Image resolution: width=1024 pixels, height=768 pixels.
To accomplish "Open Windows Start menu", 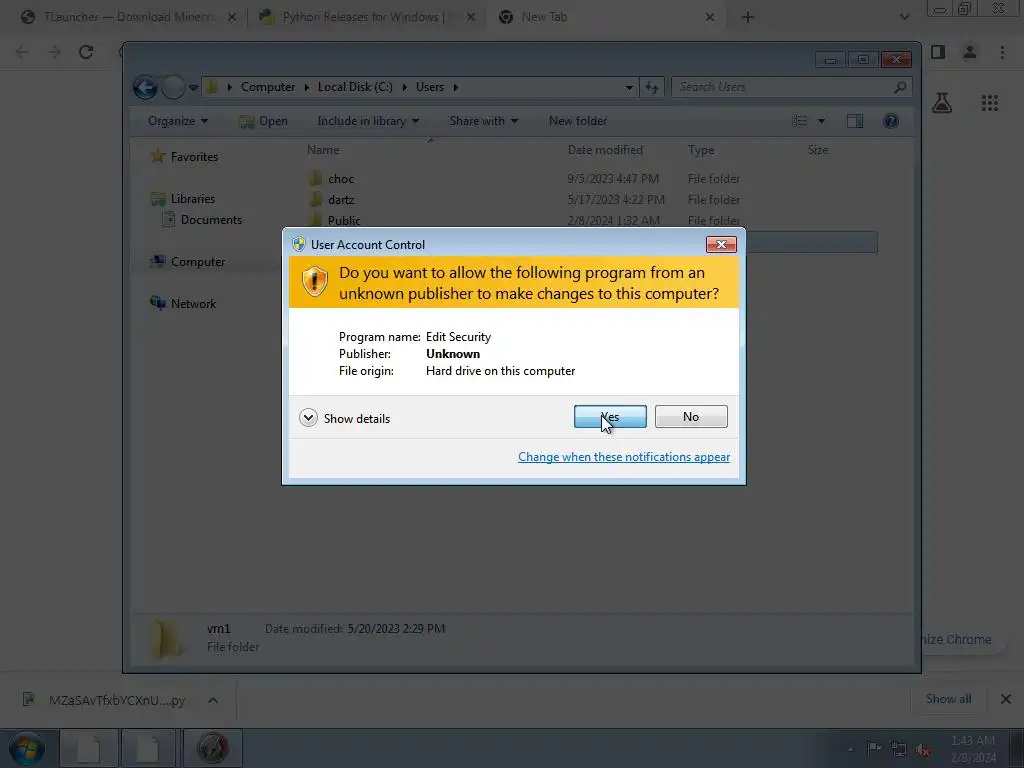I will (27, 748).
